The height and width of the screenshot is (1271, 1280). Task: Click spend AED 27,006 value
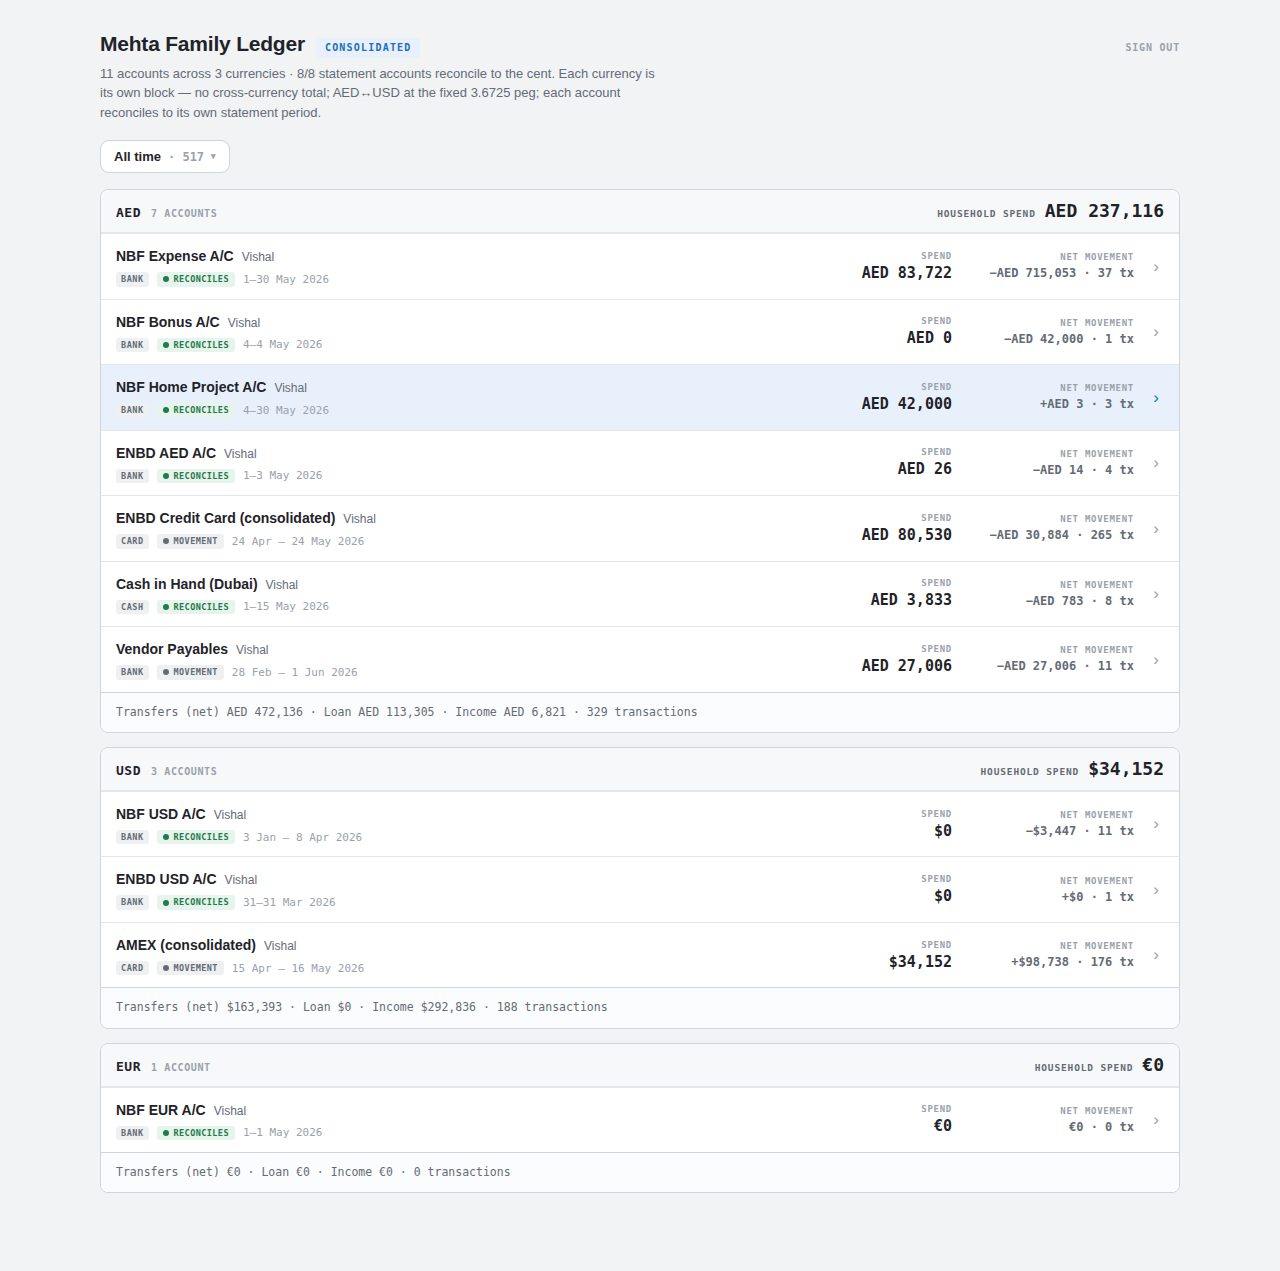907,666
